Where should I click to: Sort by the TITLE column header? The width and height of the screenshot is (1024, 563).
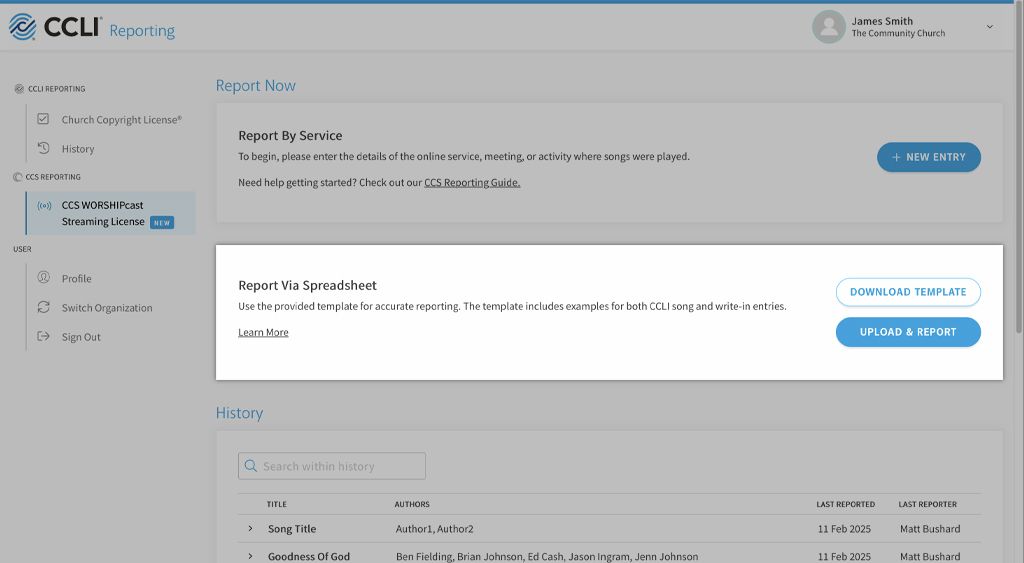[276, 504]
